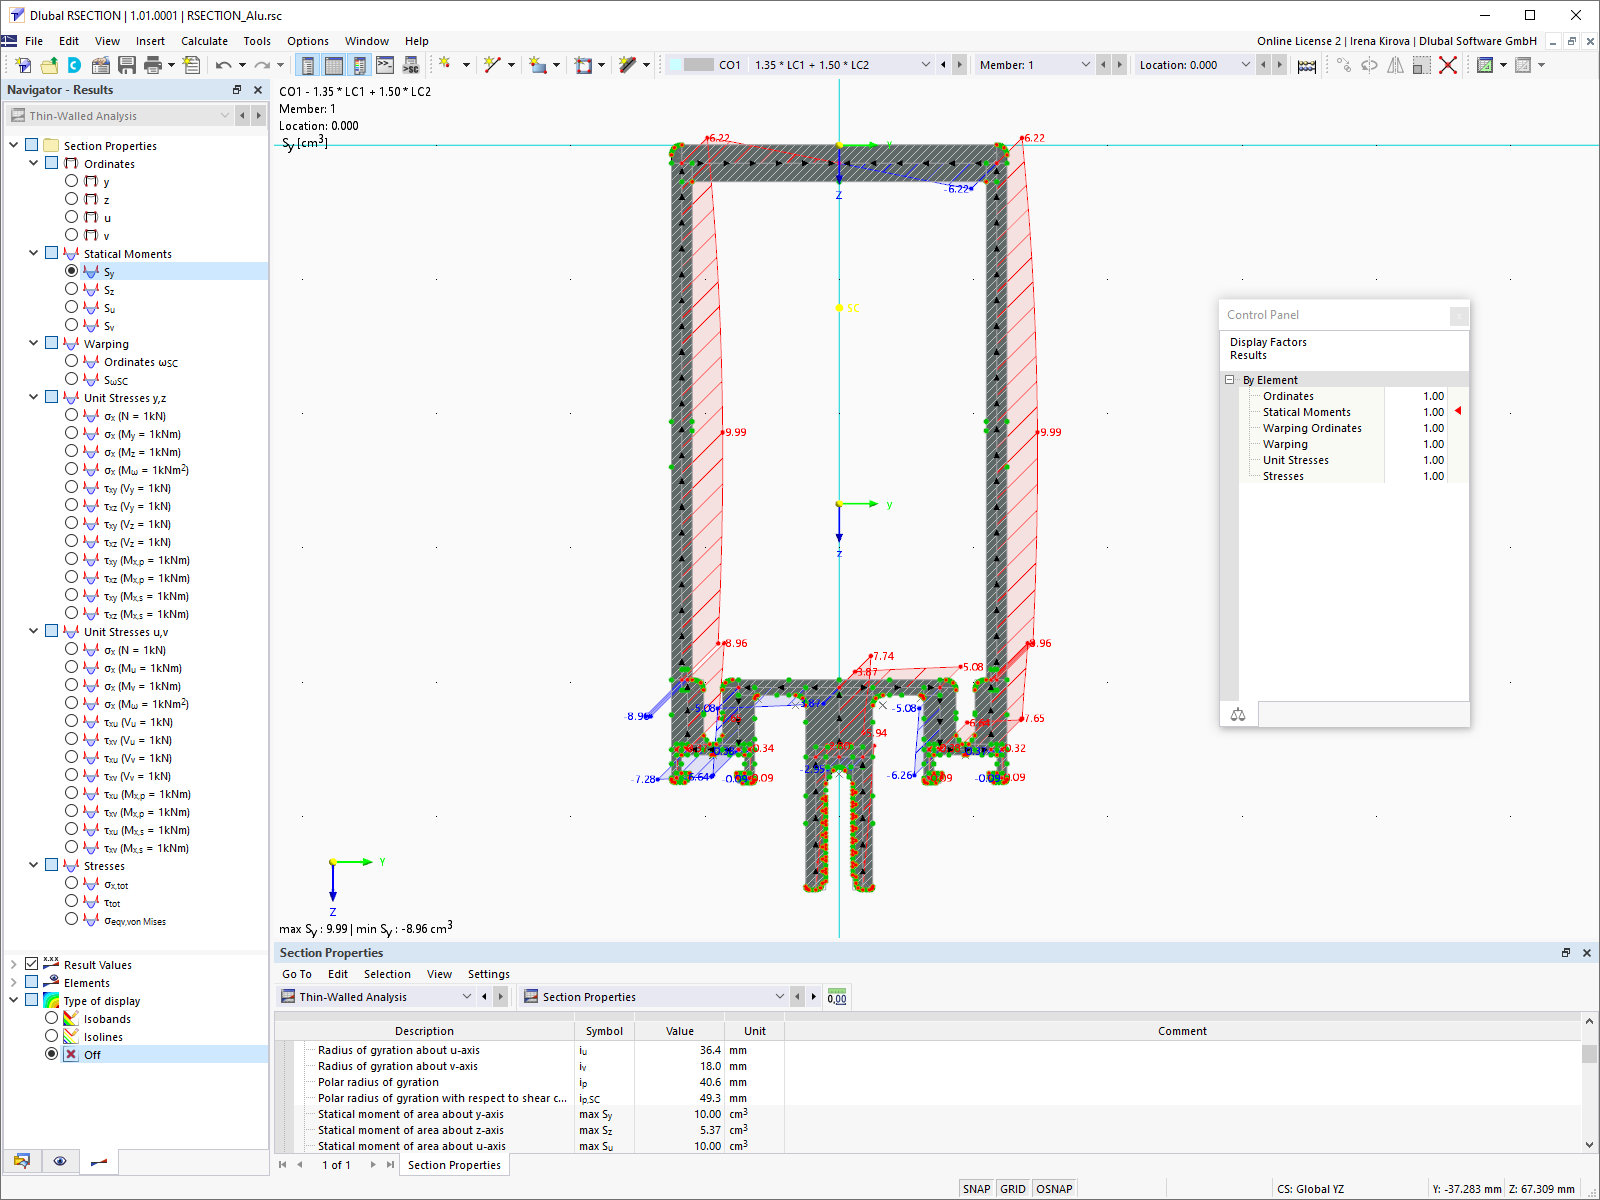Open the File menu
The height and width of the screenshot is (1200, 1600).
point(34,41)
